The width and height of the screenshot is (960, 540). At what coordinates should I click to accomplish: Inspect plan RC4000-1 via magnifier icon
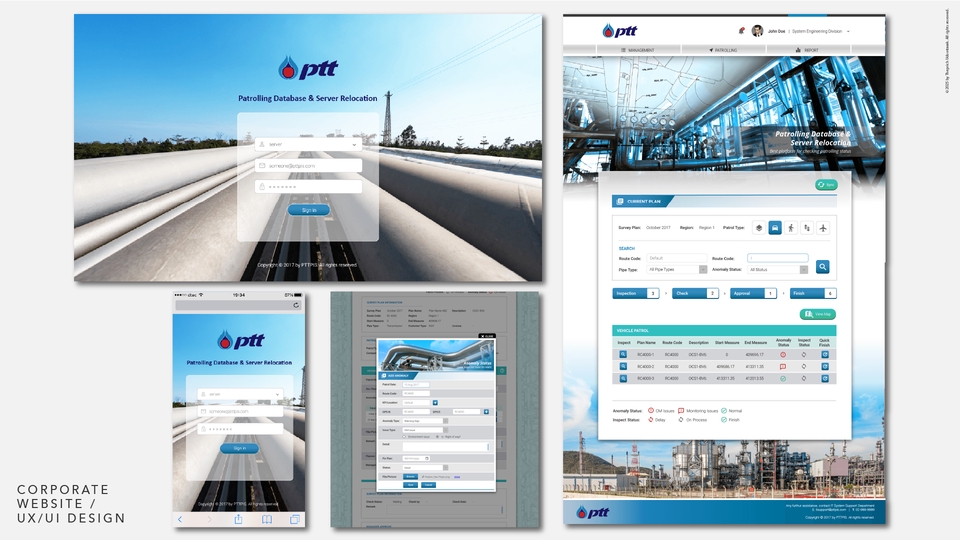click(623, 354)
